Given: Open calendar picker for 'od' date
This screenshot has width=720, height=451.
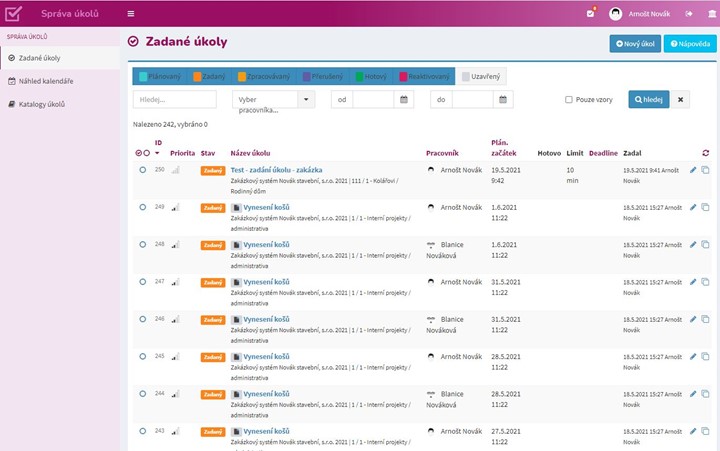Looking at the screenshot, I should point(404,100).
